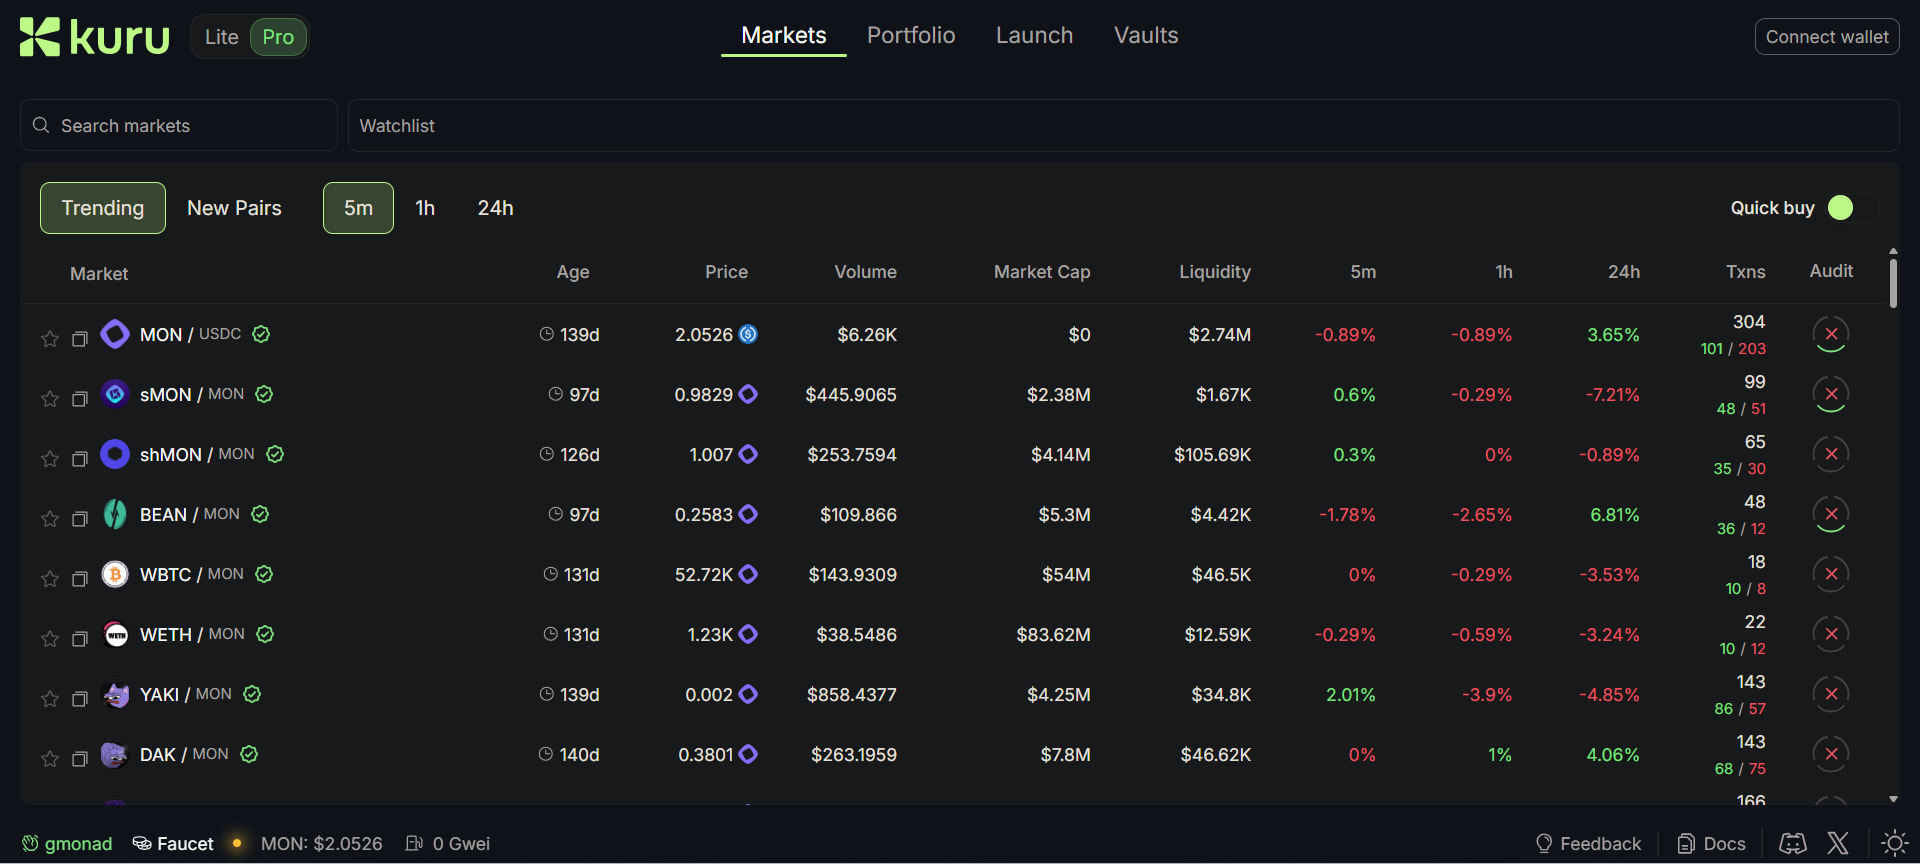This screenshot has width=1920, height=864.
Task: Click the USDC quote icon beside price 2.0526
Action: tap(748, 334)
